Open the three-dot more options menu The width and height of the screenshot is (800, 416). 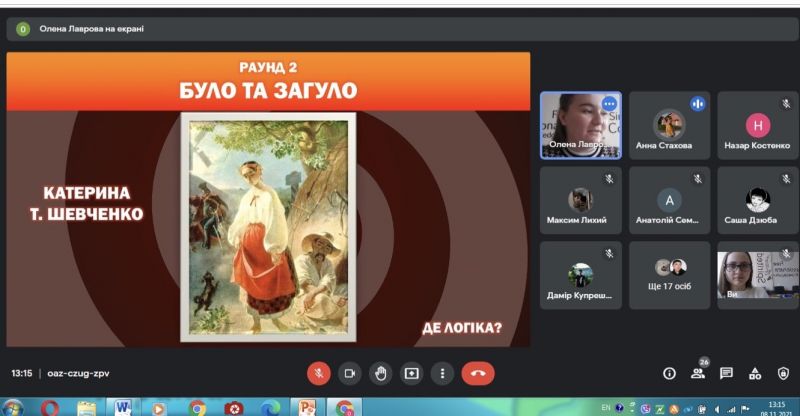[x=442, y=374]
